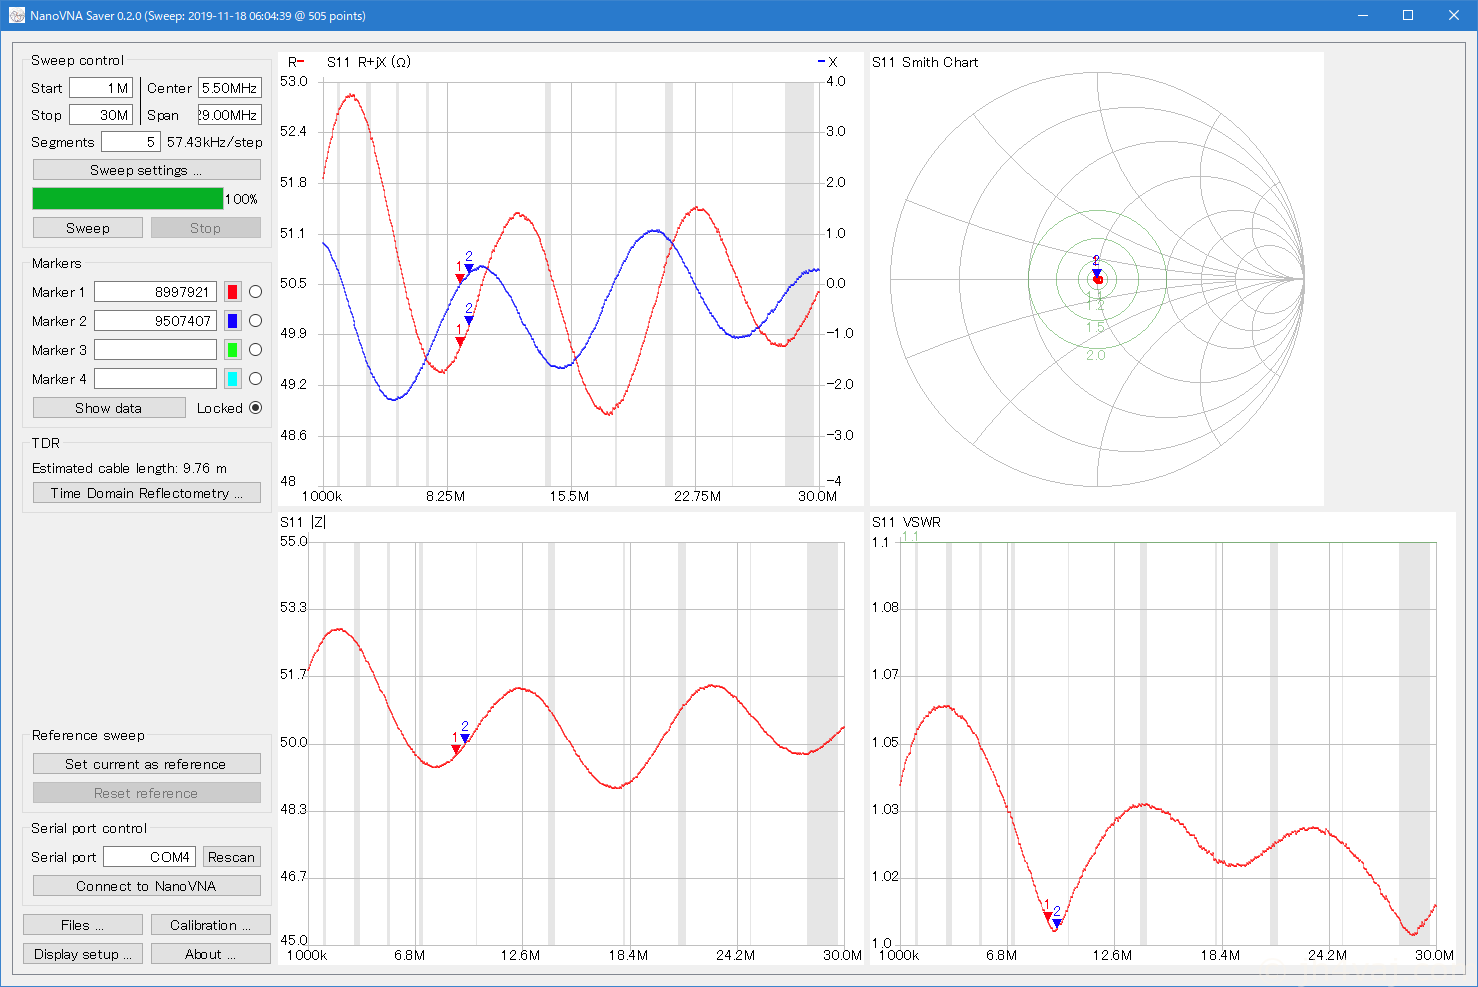Click Connect to NanoVNA button
Viewport: 1478px width, 987px height.
(146, 886)
